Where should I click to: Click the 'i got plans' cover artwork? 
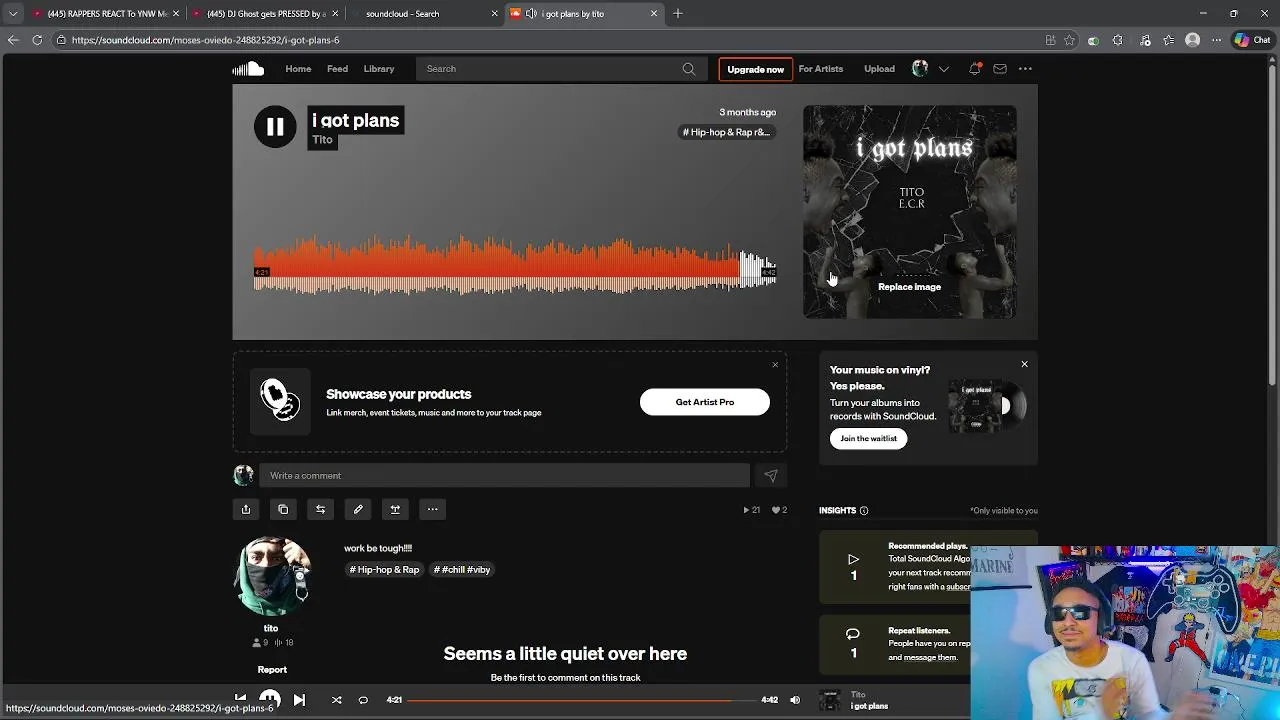click(x=909, y=212)
